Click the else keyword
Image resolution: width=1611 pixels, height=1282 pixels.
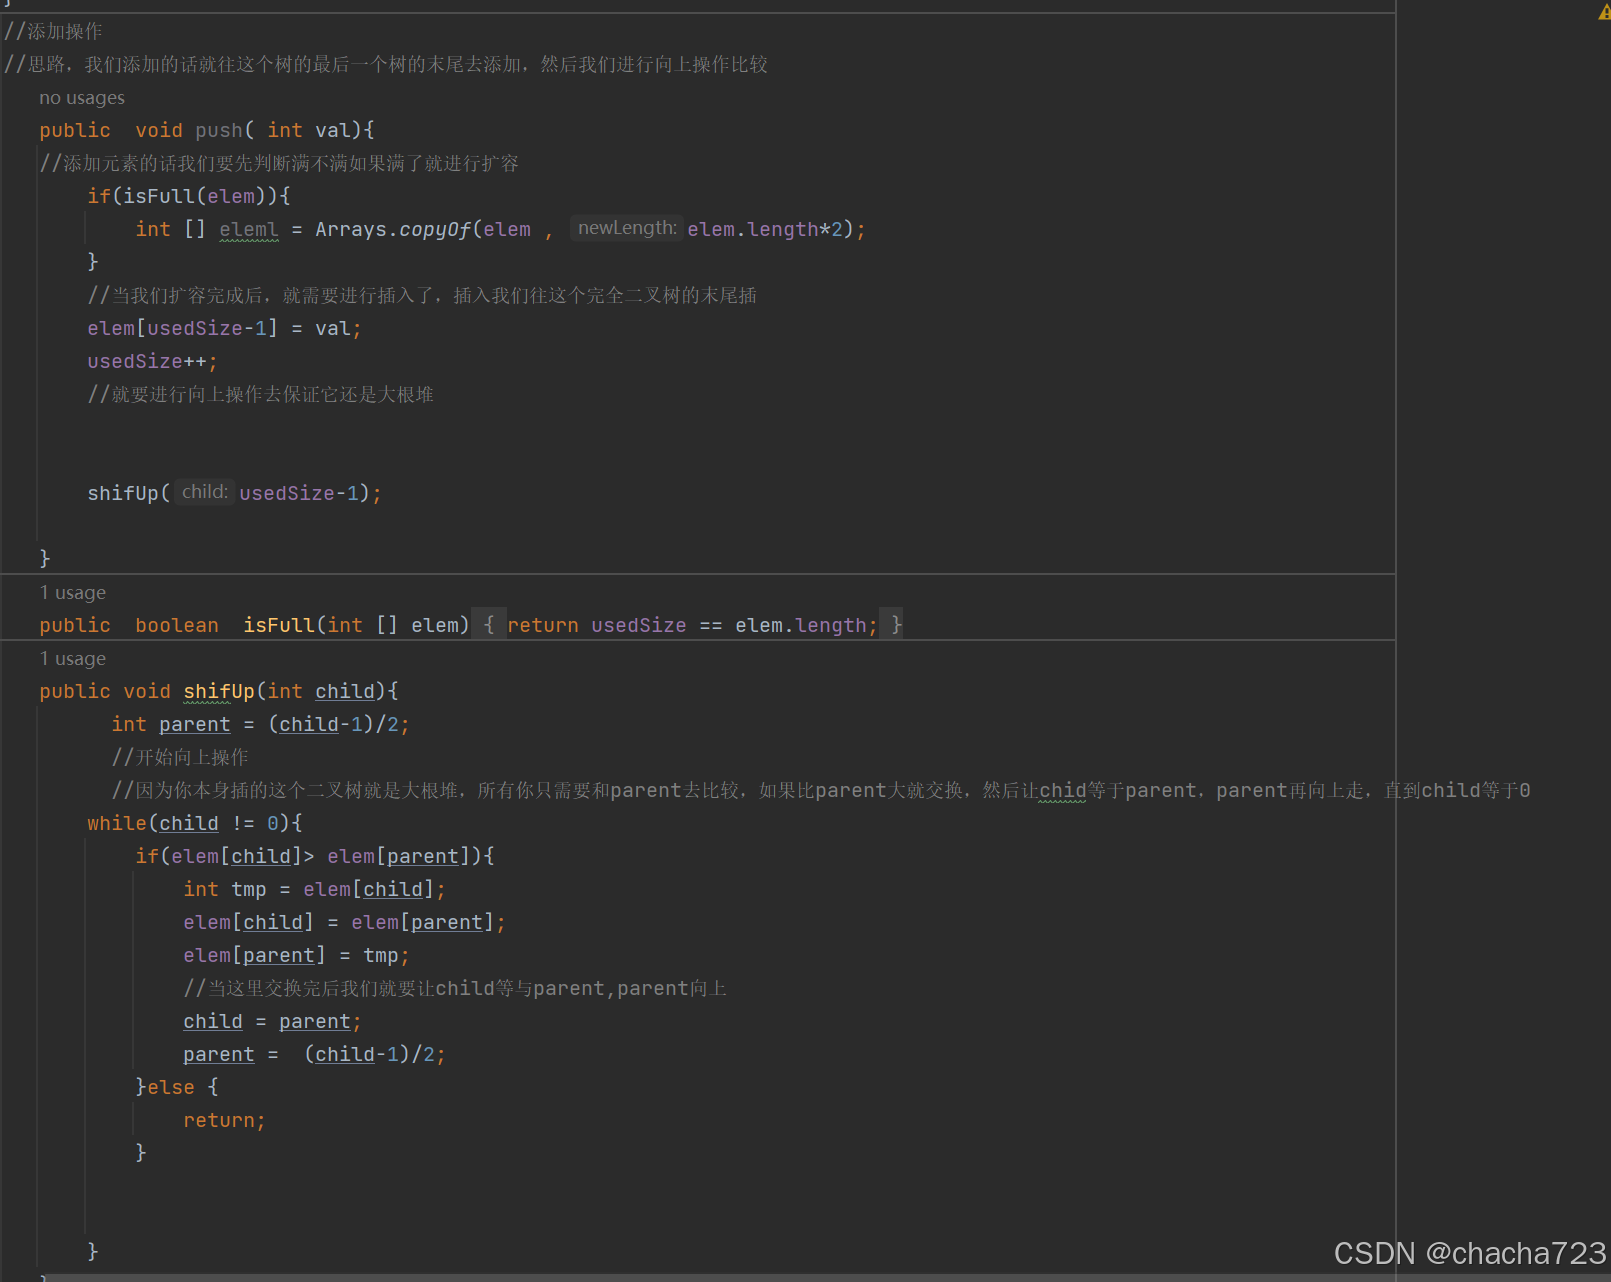tap(171, 1087)
